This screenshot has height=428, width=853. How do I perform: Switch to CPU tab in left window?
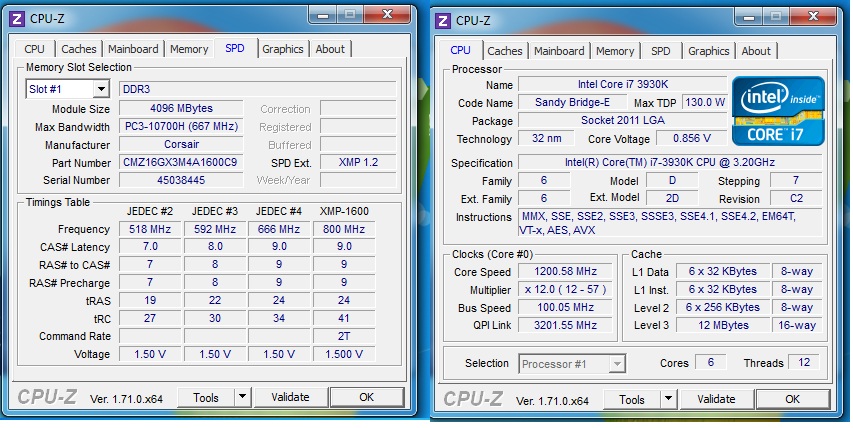point(34,49)
